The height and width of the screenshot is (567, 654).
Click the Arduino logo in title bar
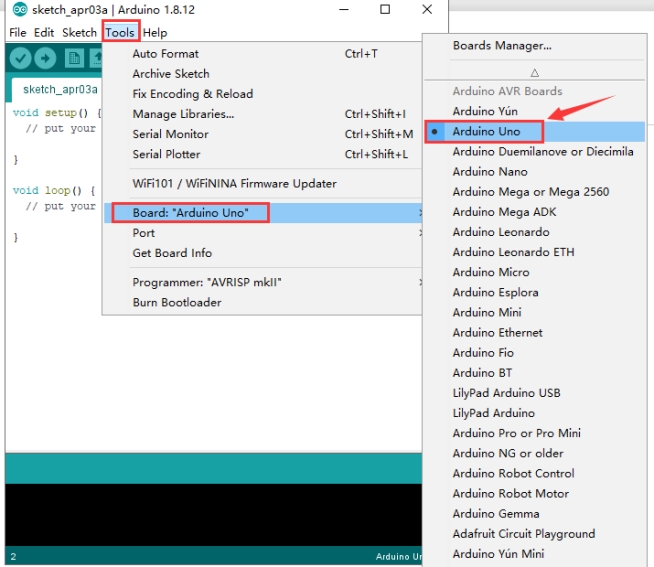(x=20, y=9)
